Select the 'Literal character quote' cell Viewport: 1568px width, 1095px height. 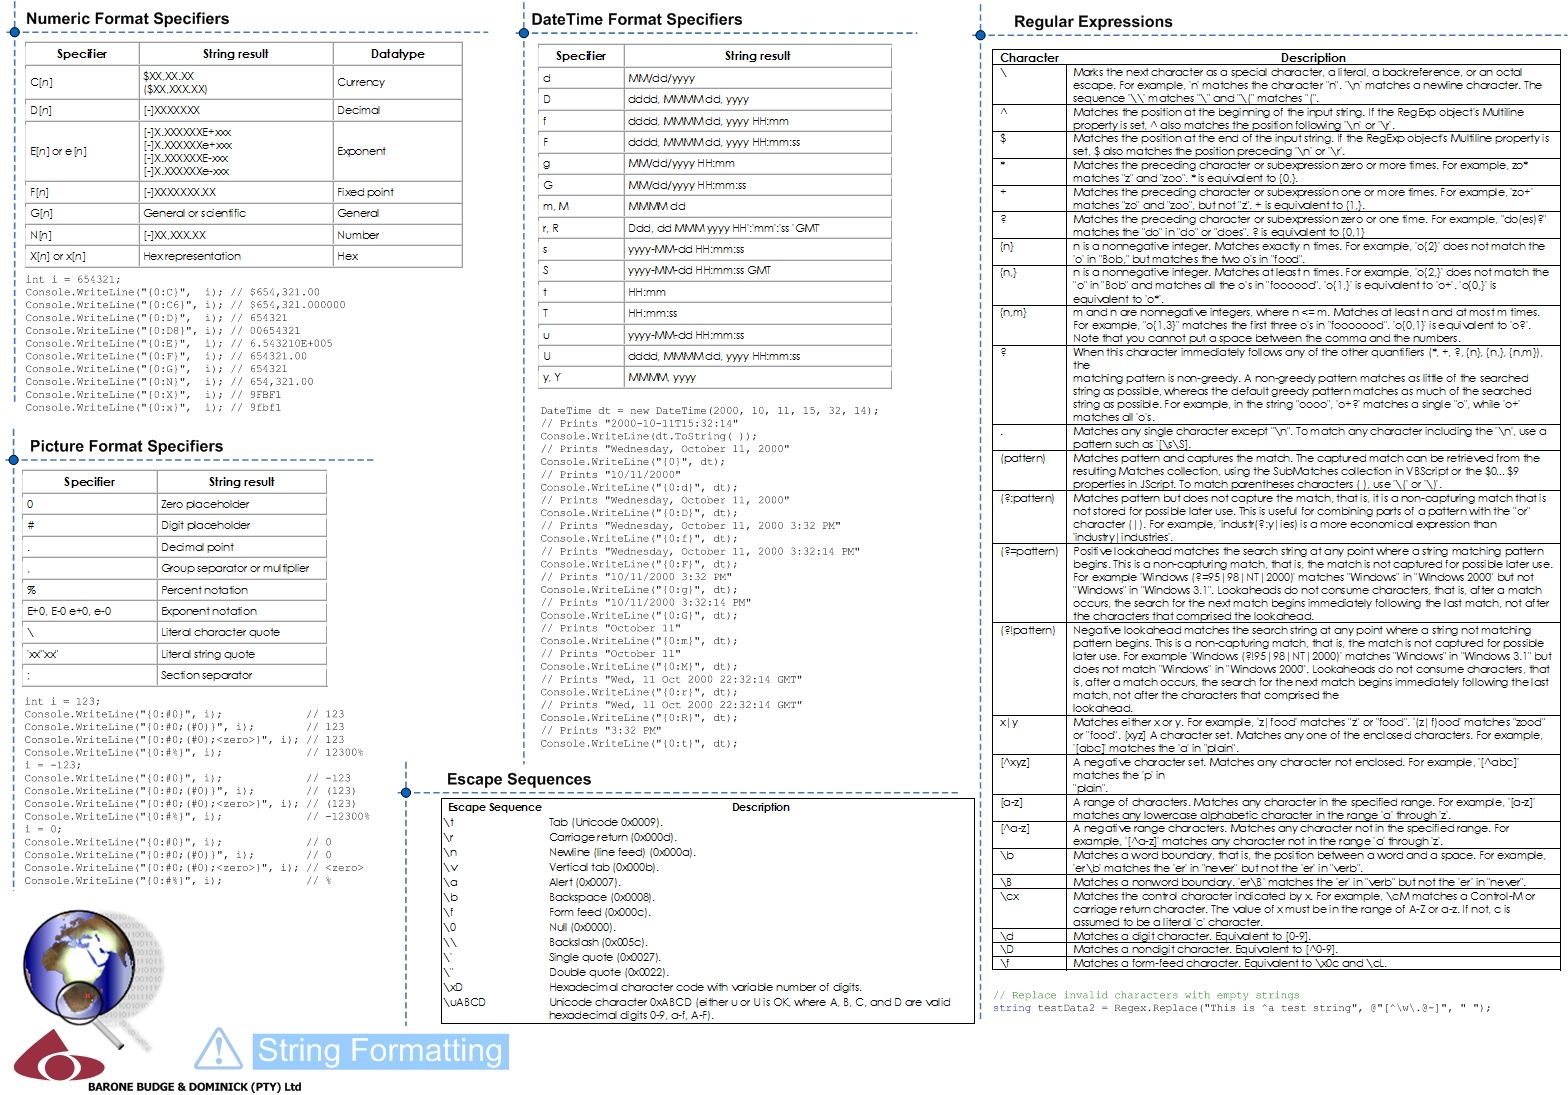click(x=241, y=632)
